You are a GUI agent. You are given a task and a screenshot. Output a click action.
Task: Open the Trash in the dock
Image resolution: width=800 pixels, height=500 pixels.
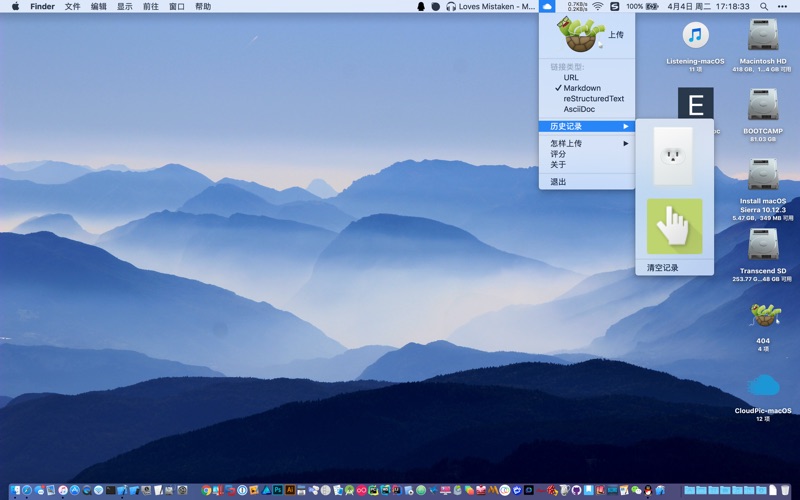(785, 490)
